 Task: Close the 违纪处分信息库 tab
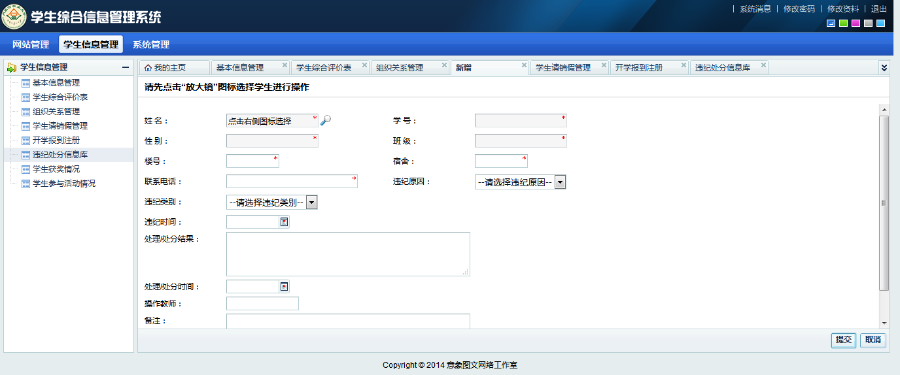(763, 65)
